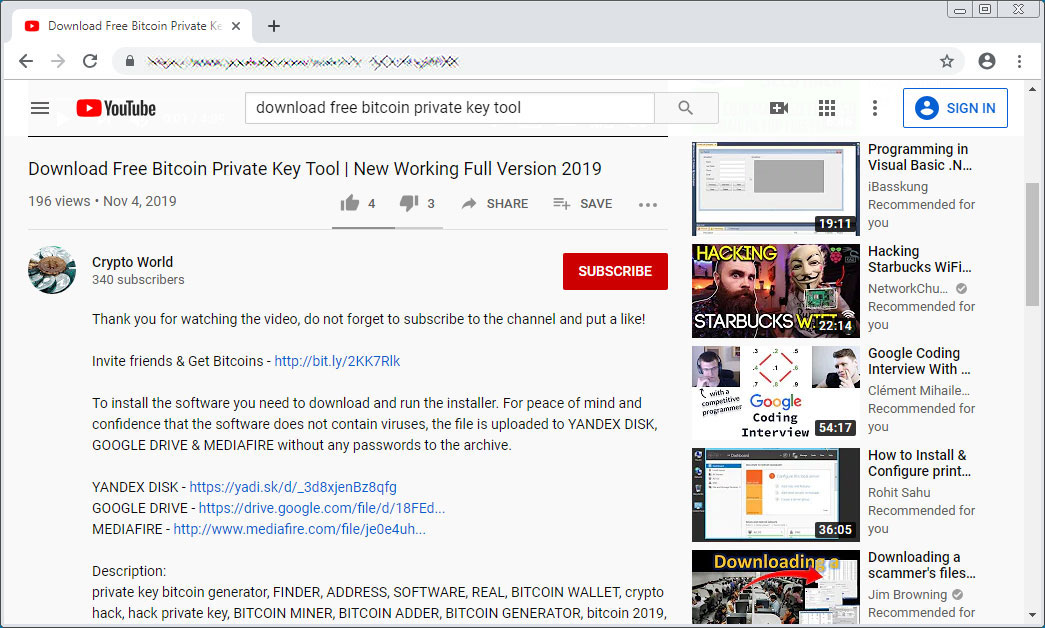
Task: Open the create video camera icon
Action: coord(779,108)
